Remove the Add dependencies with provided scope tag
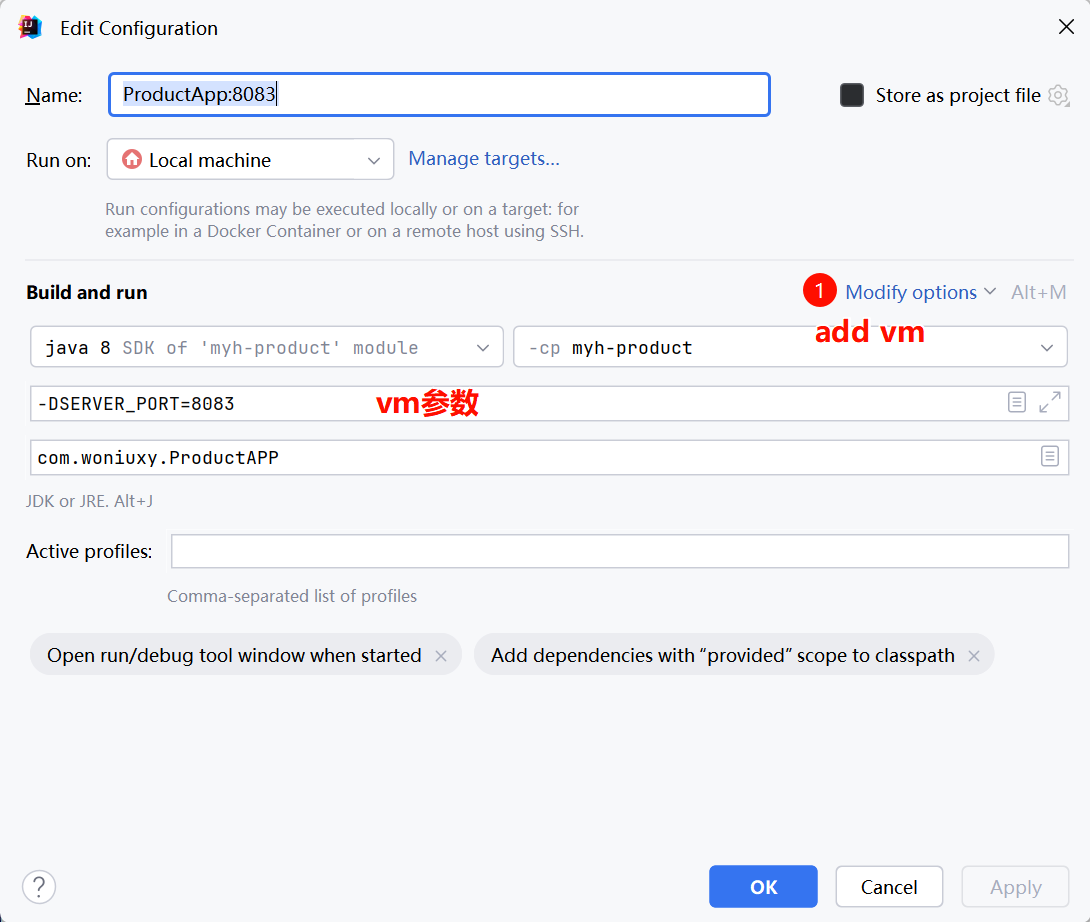 tap(974, 656)
